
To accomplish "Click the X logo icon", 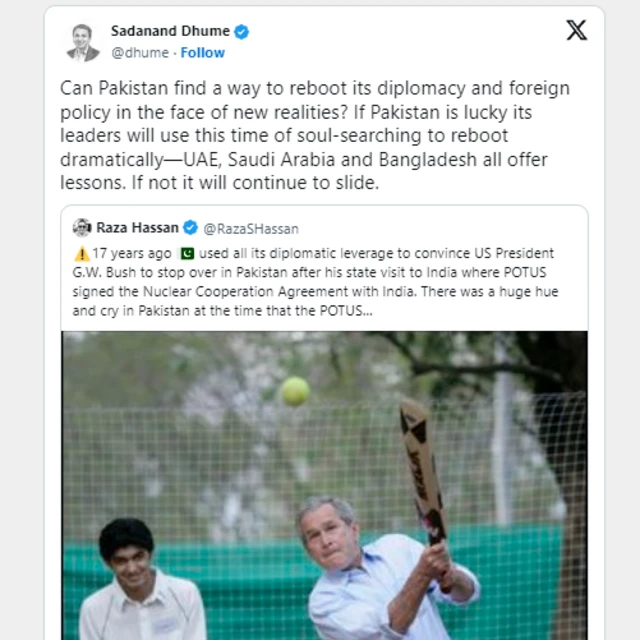I will pos(577,31).
